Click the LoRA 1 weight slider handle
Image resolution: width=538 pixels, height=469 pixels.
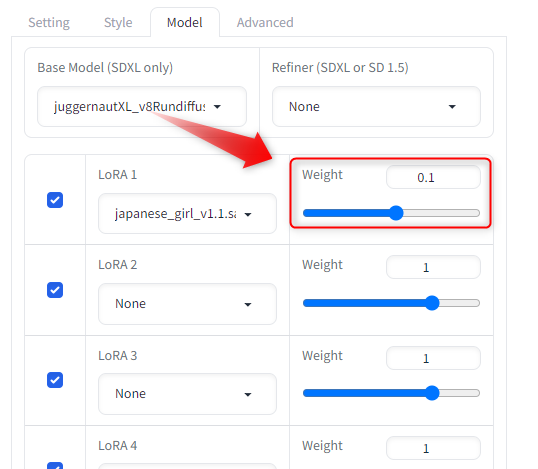[396, 213]
